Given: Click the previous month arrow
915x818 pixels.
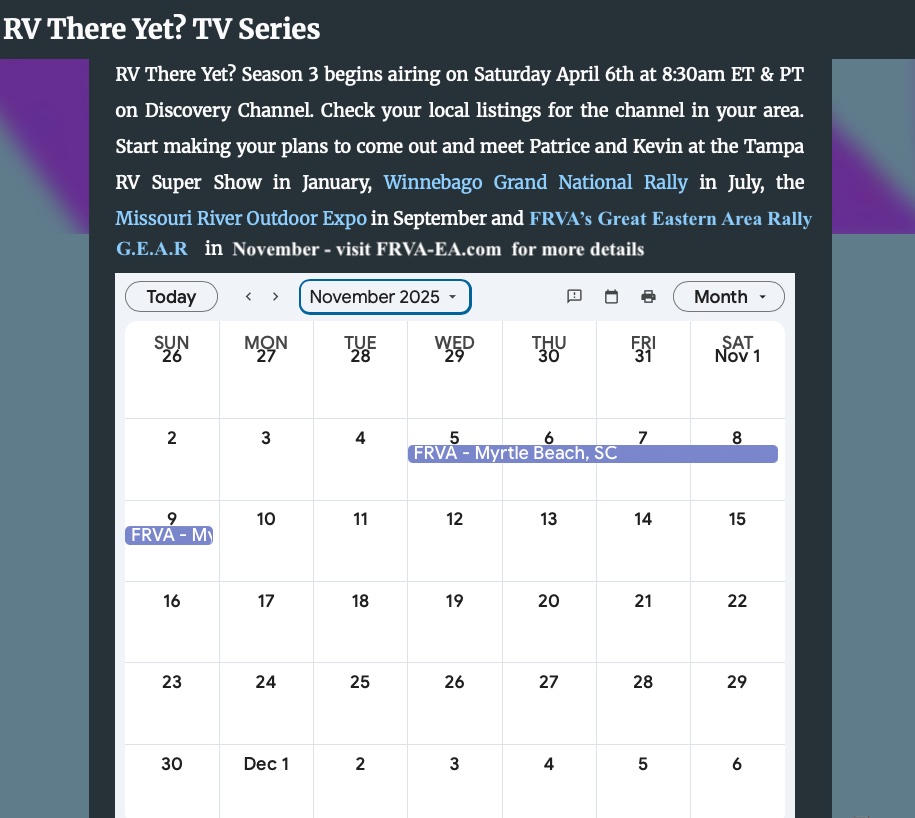Looking at the screenshot, I should [248, 297].
